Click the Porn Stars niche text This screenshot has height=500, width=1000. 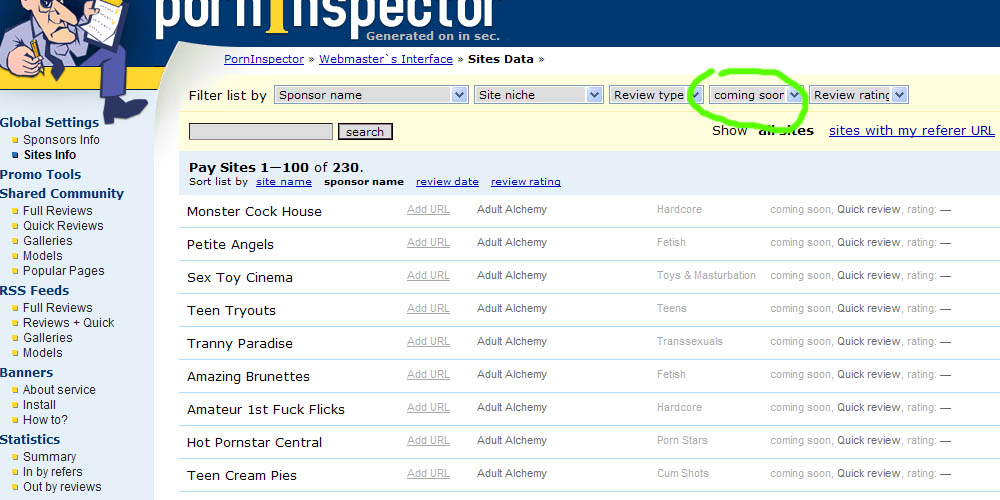pos(682,440)
